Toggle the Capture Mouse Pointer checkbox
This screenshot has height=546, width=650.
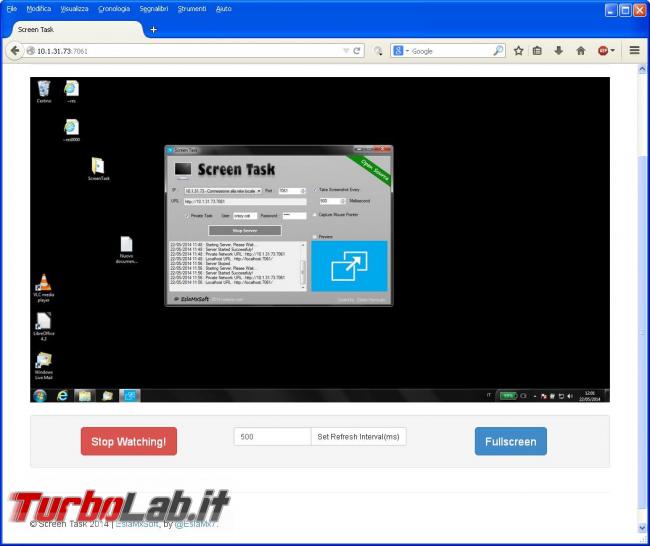[x=315, y=215]
